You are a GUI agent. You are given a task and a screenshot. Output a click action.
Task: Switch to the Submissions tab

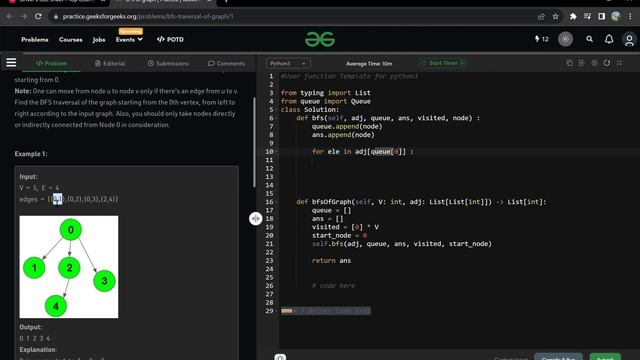[168, 63]
